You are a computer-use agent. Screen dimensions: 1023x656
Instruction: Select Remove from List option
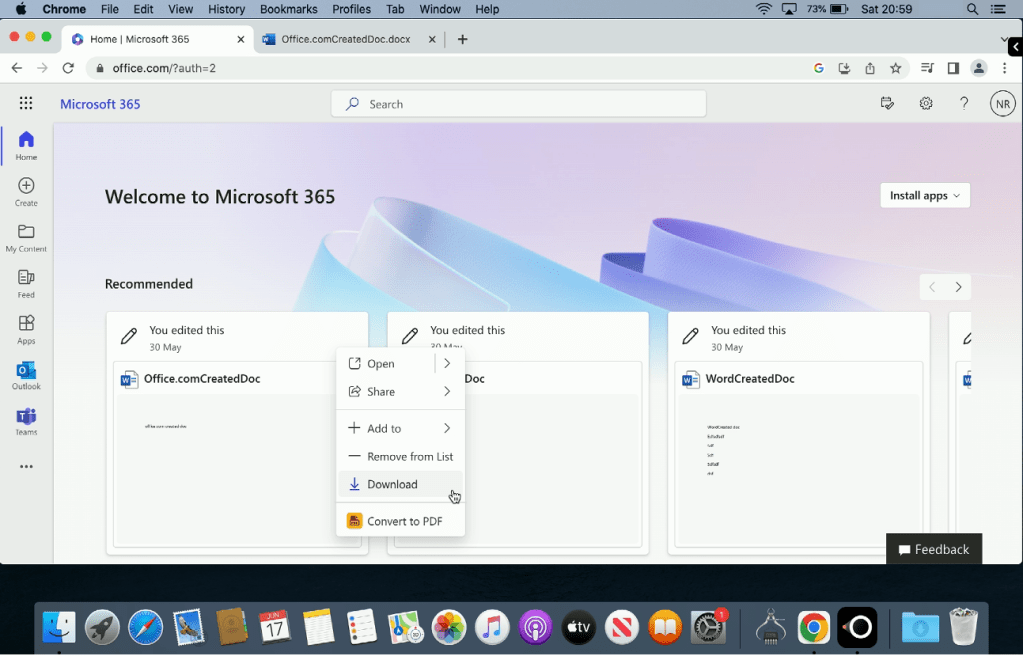(x=409, y=456)
